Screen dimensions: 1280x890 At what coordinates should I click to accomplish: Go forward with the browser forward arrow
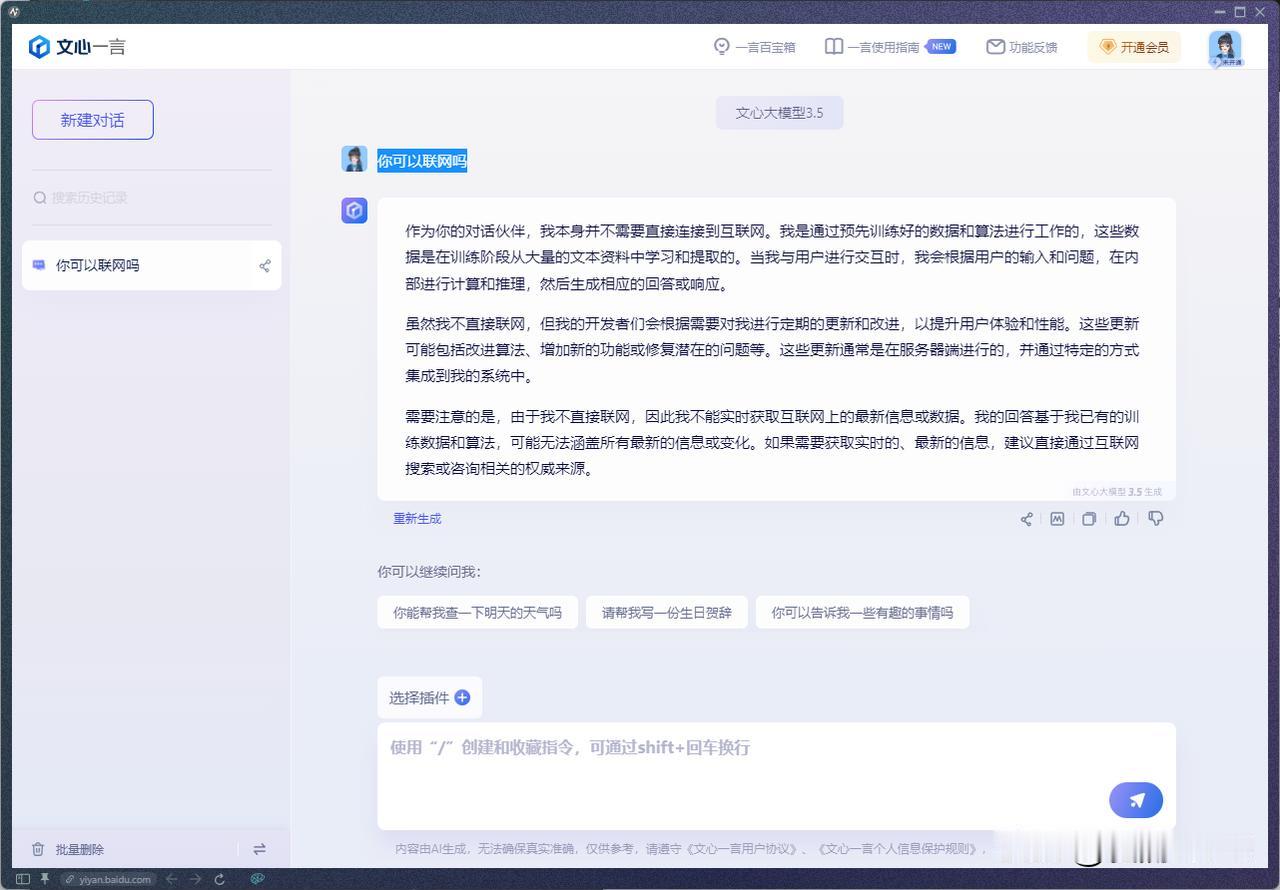(x=195, y=879)
